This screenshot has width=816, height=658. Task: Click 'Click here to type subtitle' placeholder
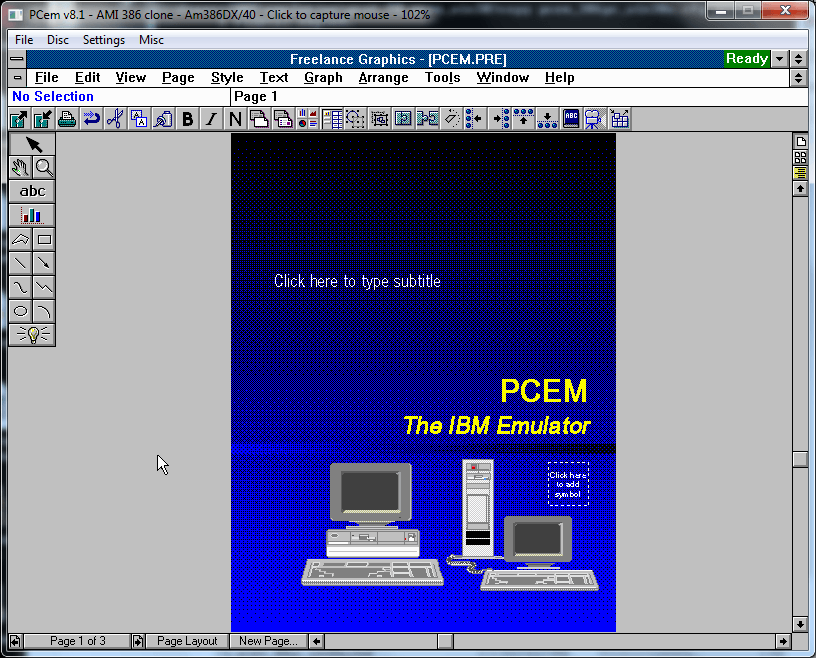coord(357,281)
